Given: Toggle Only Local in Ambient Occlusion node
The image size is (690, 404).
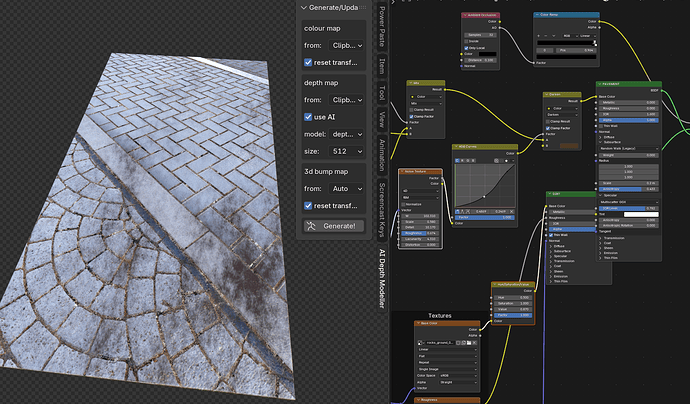Looking at the screenshot, I should point(466,48).
